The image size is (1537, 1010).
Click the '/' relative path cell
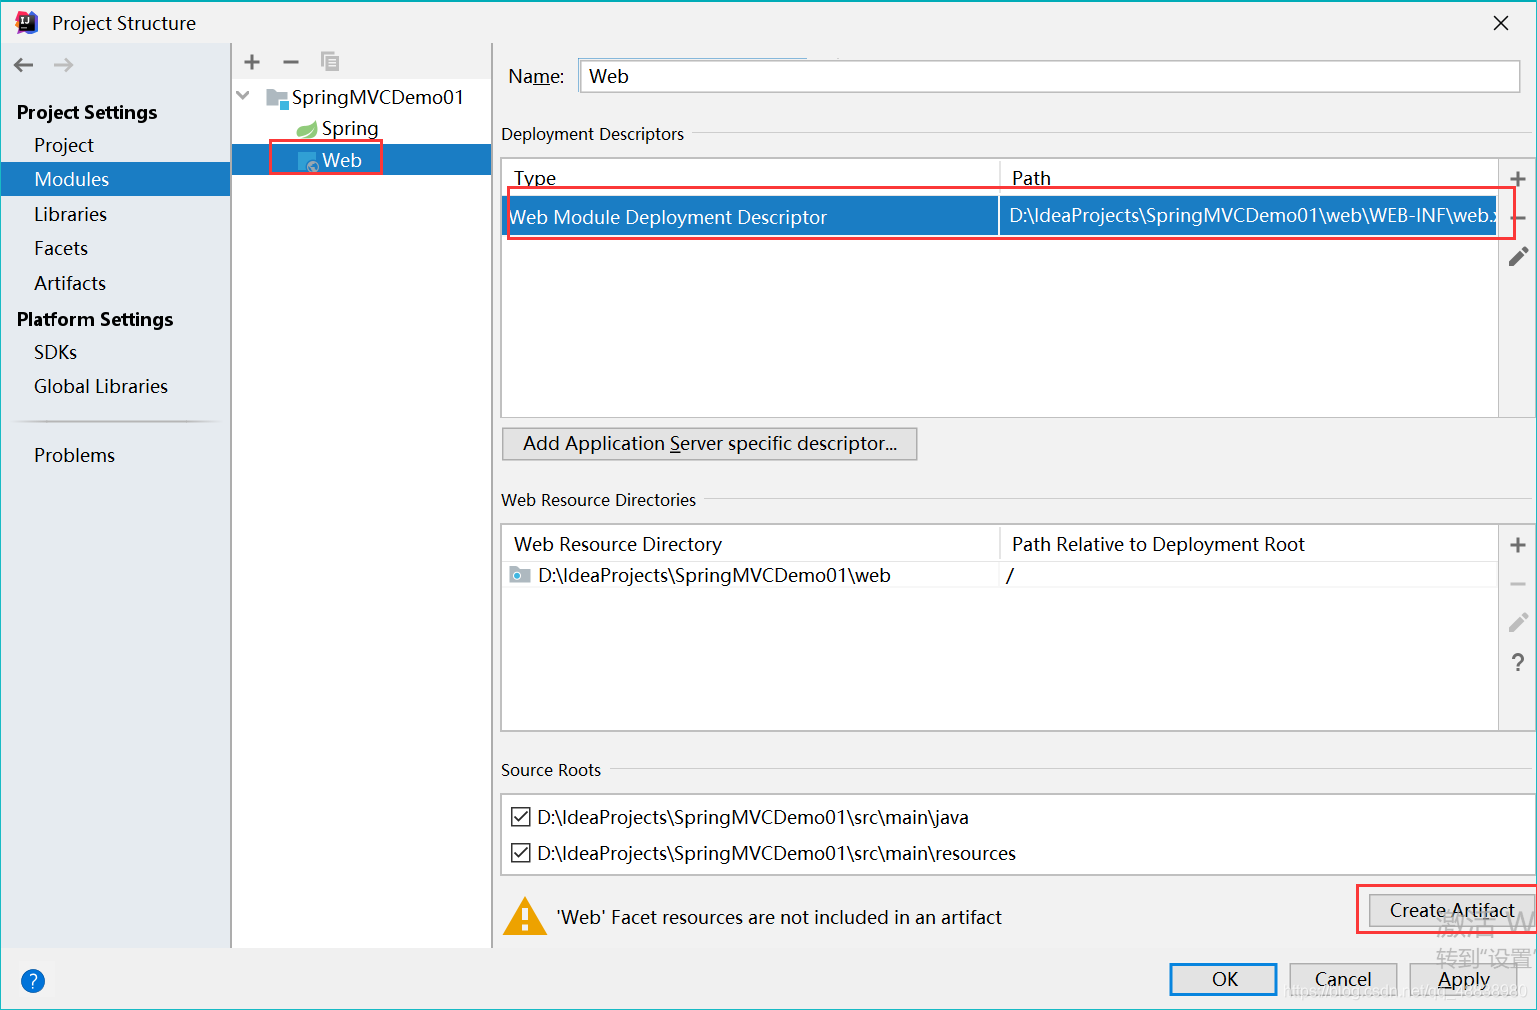pyautogui.click(x=1248, y=575)
